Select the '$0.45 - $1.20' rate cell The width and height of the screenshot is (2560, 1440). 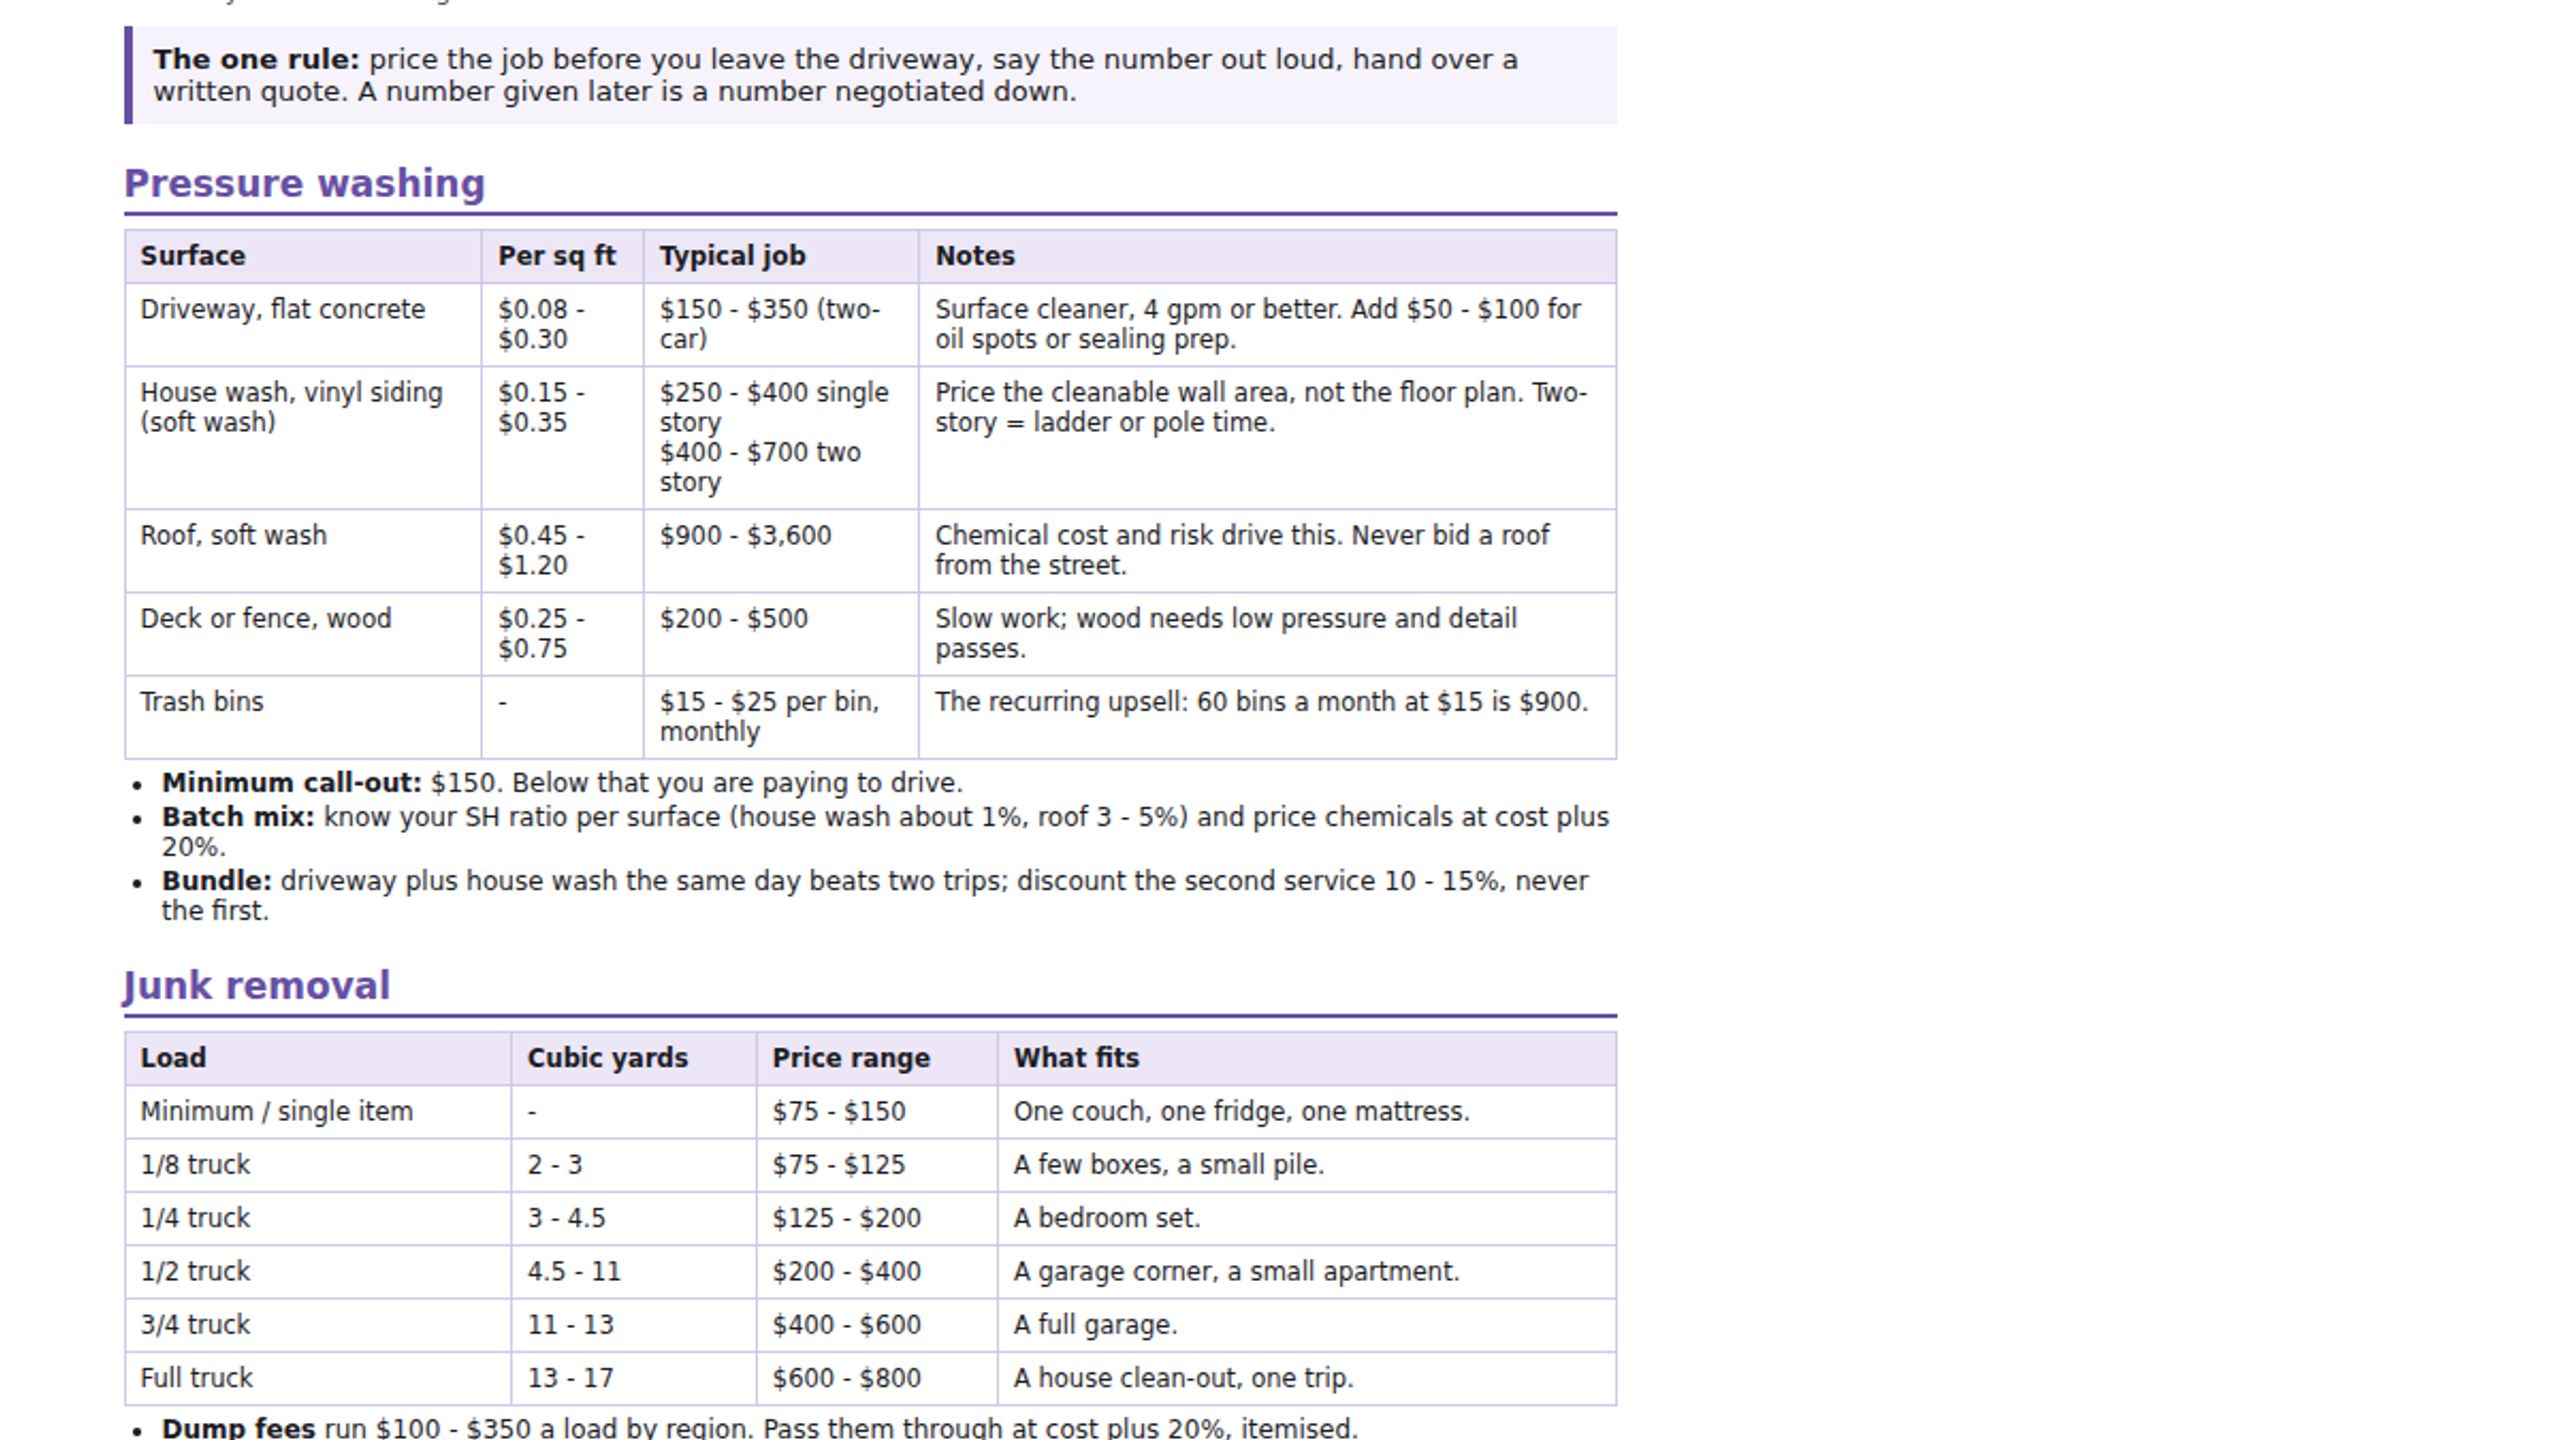[562, 551]
